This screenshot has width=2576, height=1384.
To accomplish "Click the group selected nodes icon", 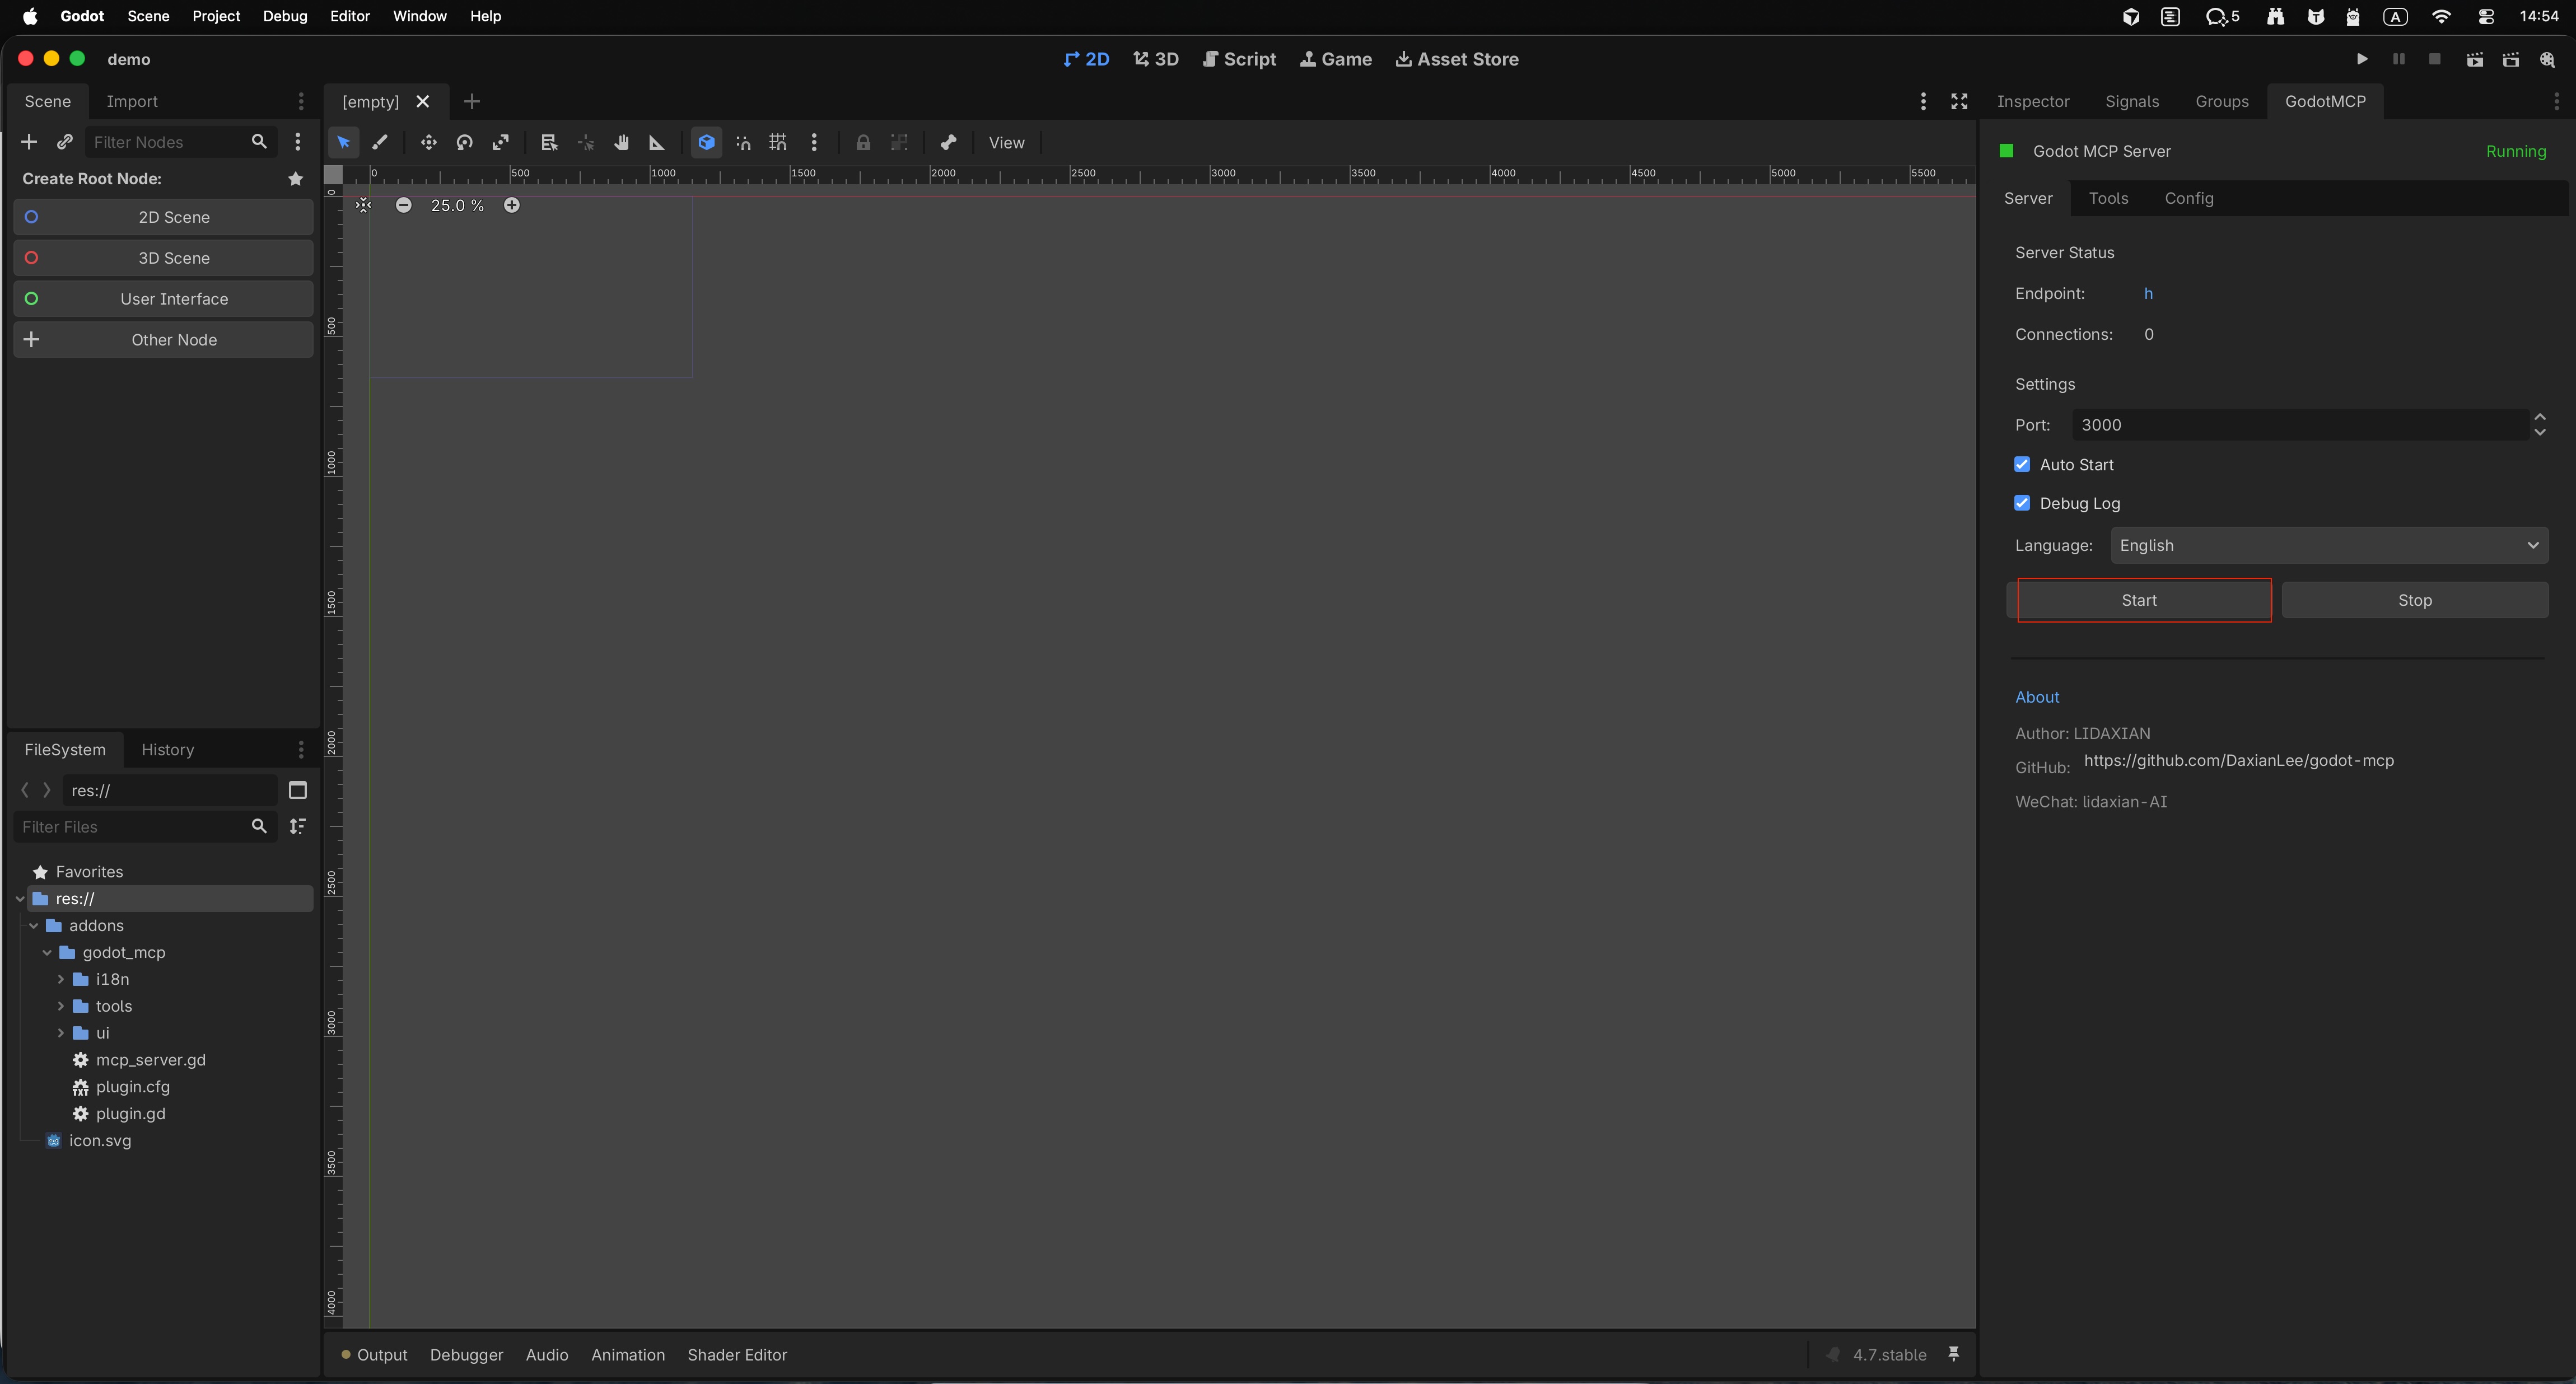I will tap(899, 143).
